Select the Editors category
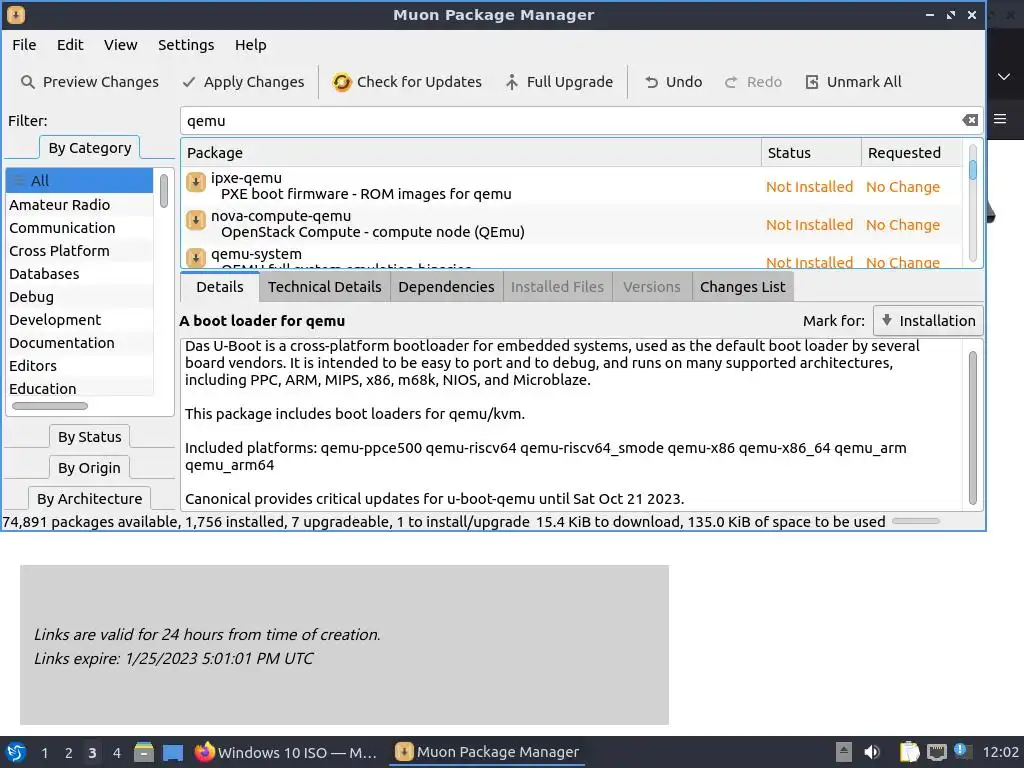The width and height of the screenshot is (1024, 768). click(79, 366)
